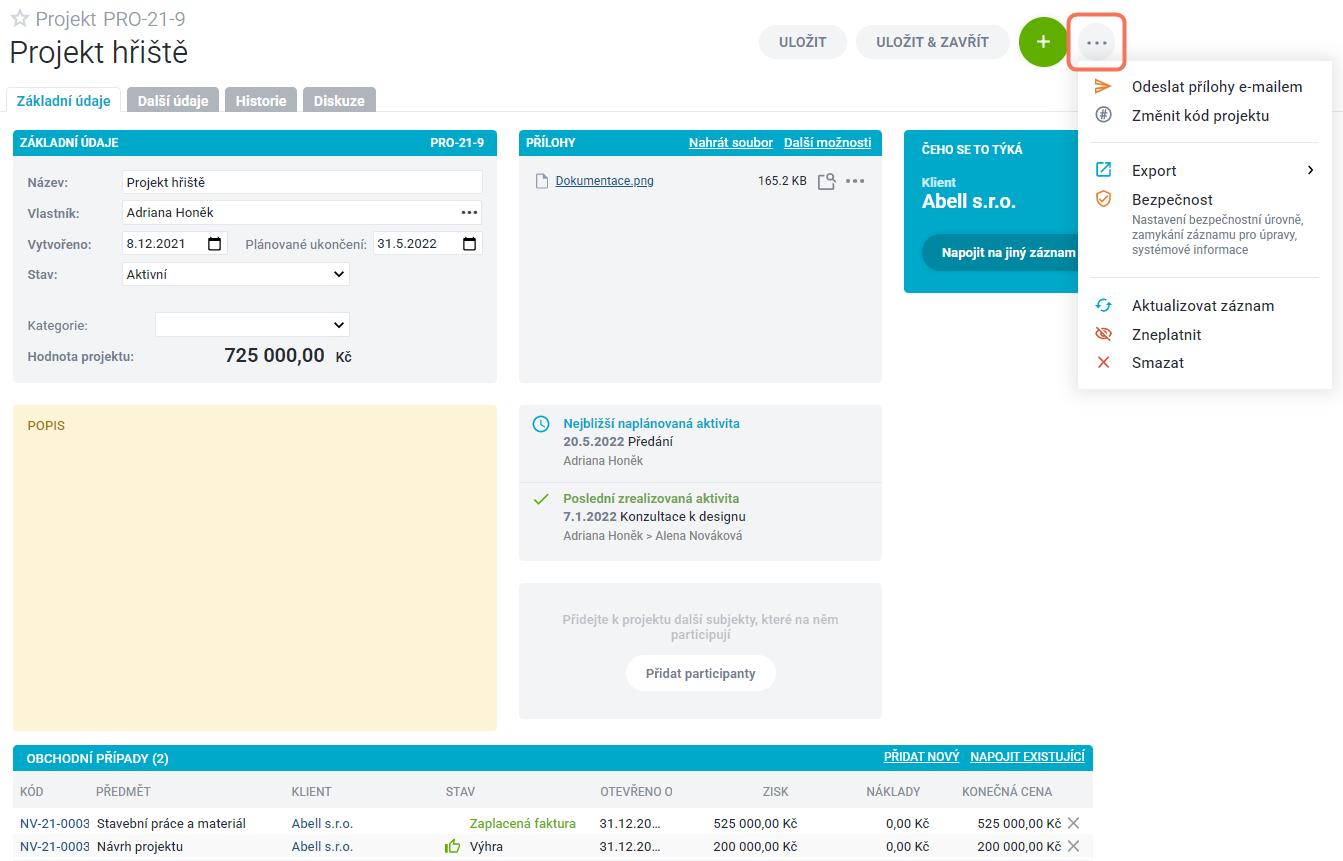
Task: Click the clock icon of Nejbližší naplánovaná aktivita
Action: 541,424
